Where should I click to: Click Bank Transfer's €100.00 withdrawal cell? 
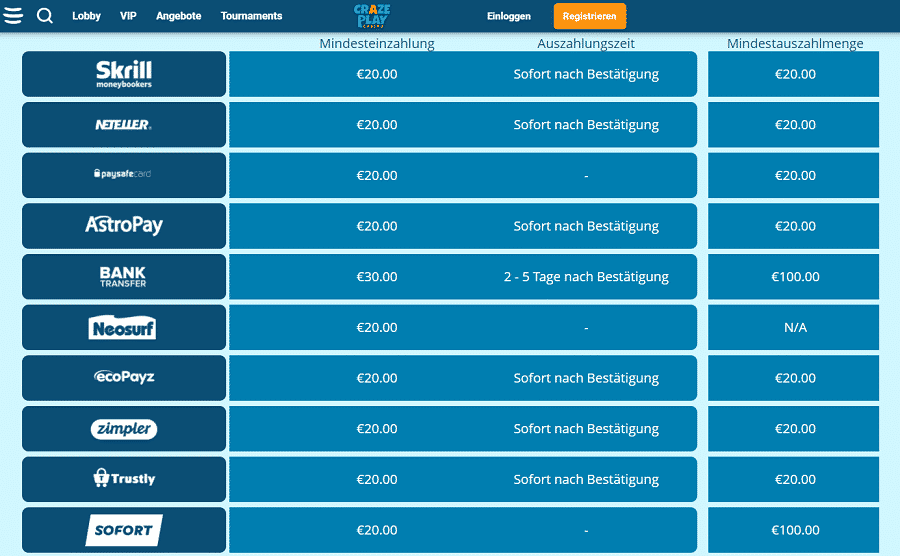793,277
